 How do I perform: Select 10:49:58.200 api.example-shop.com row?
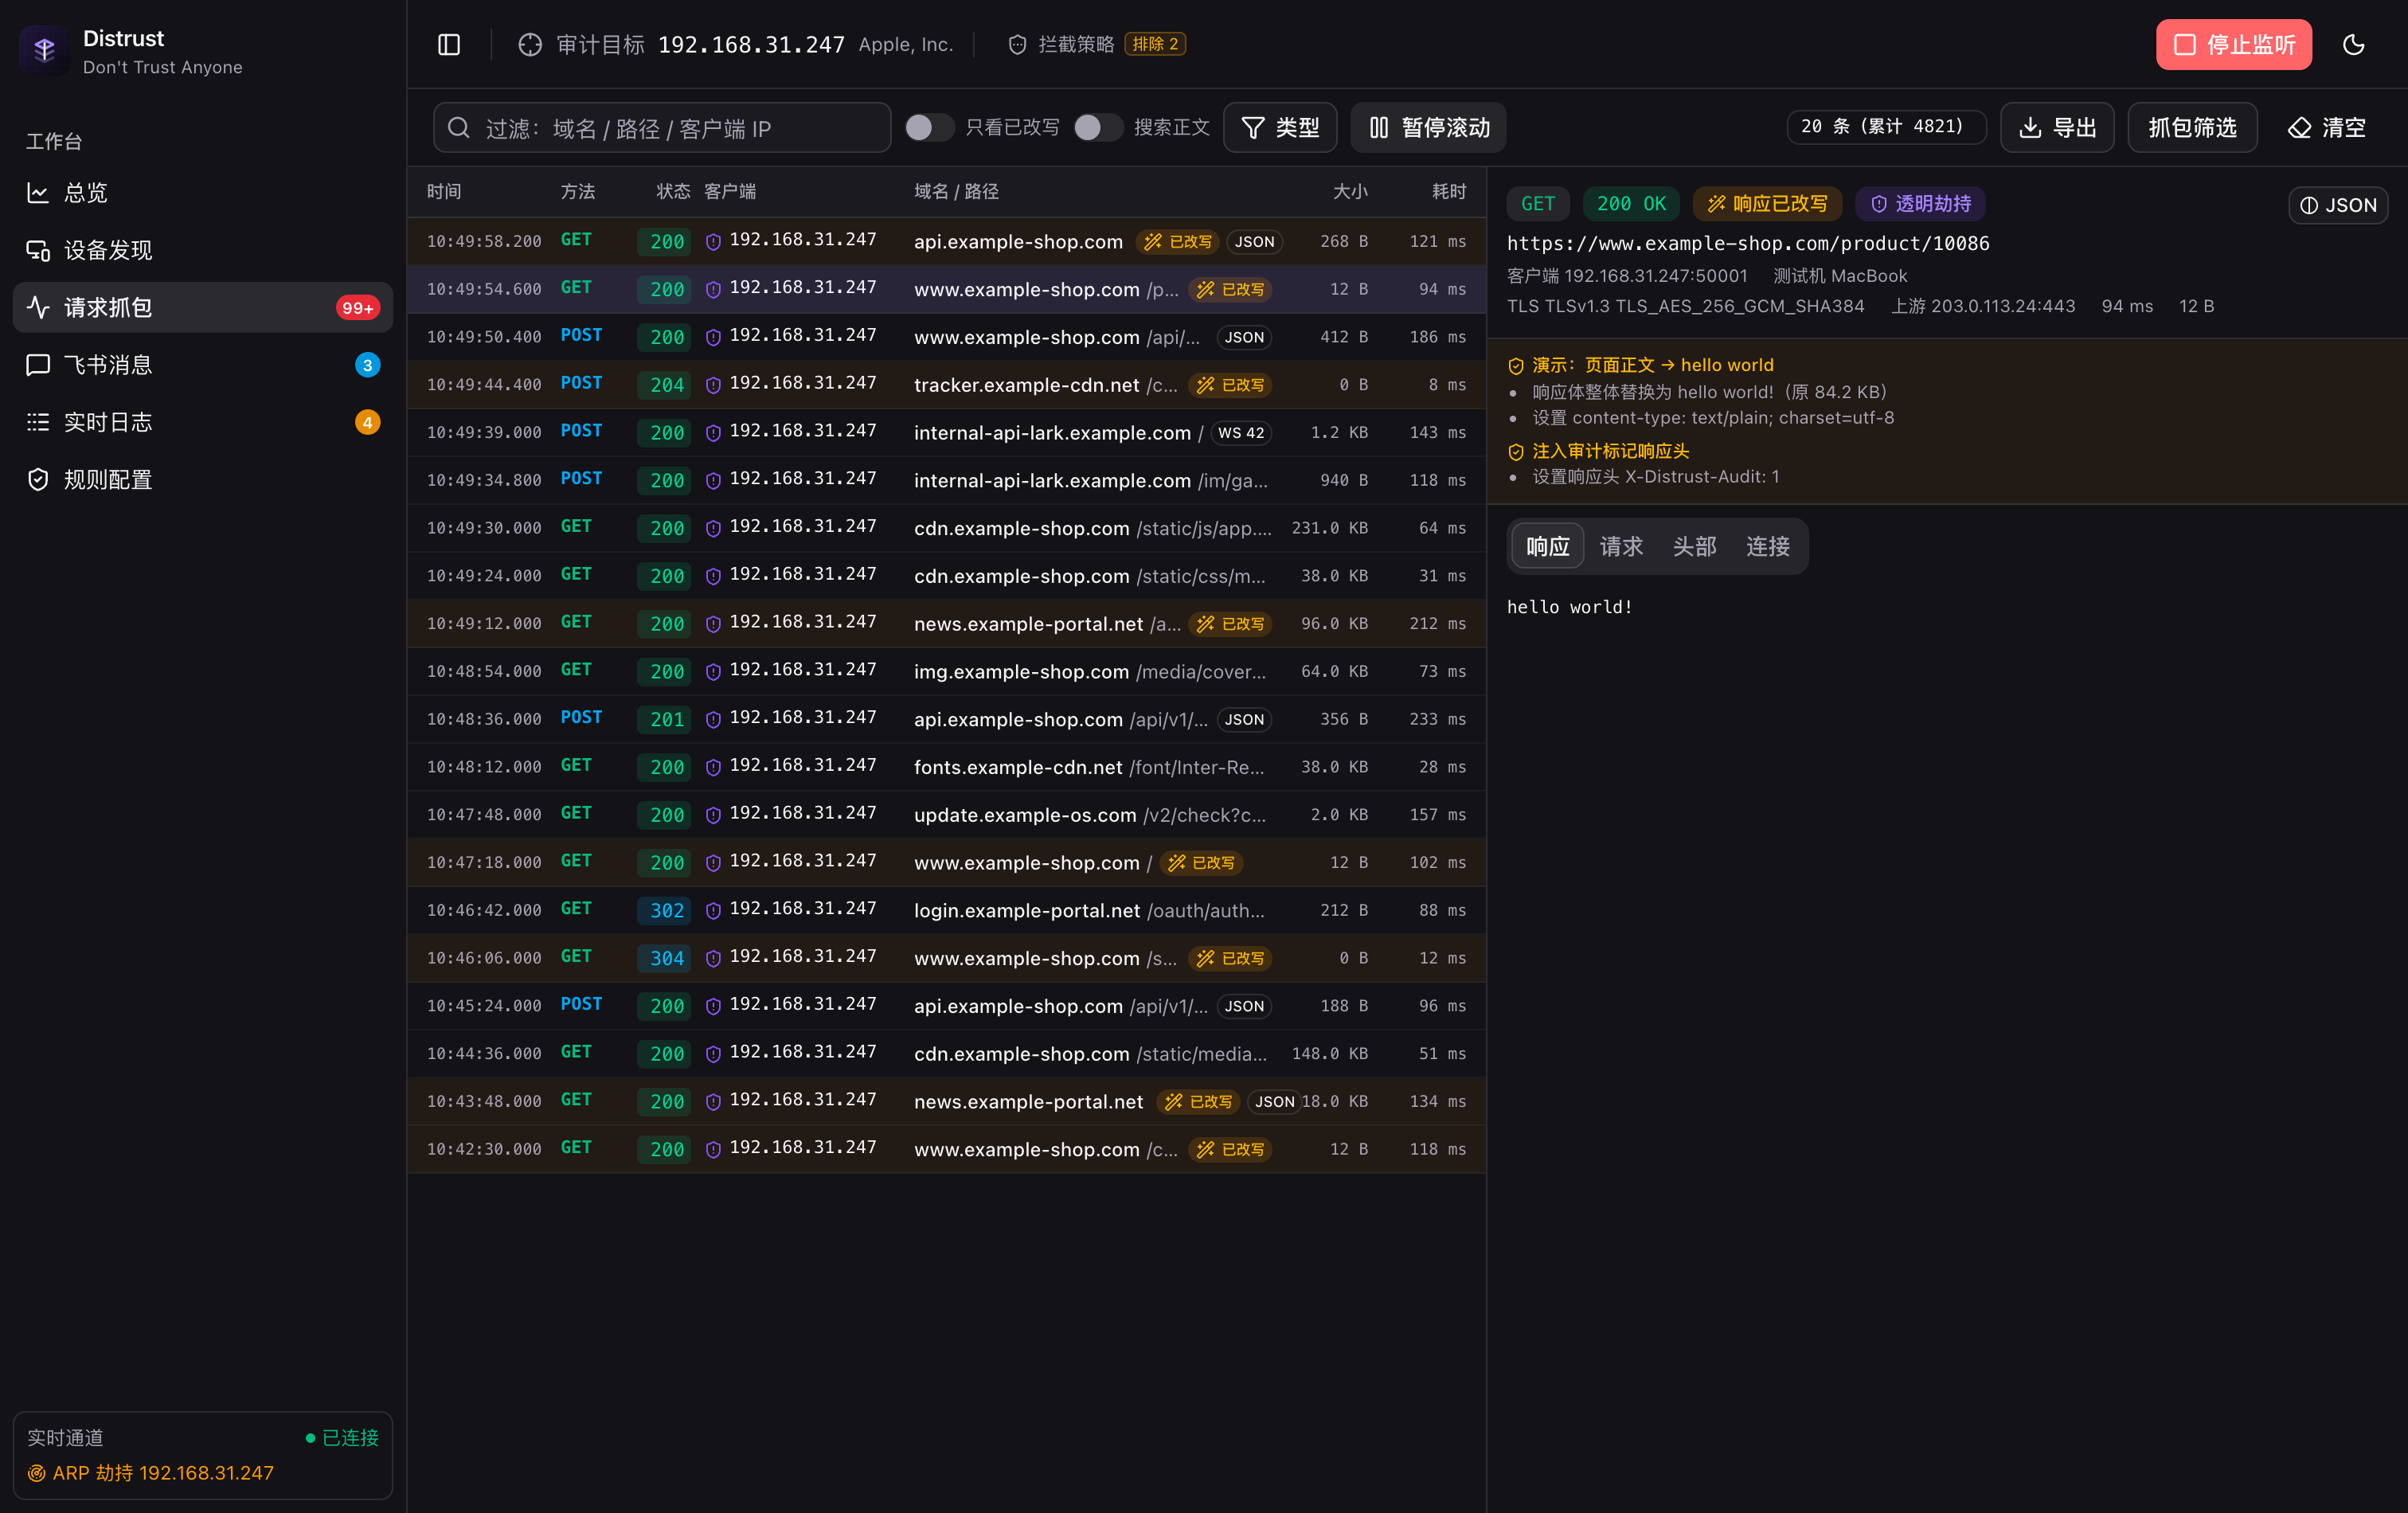[946, 241]
